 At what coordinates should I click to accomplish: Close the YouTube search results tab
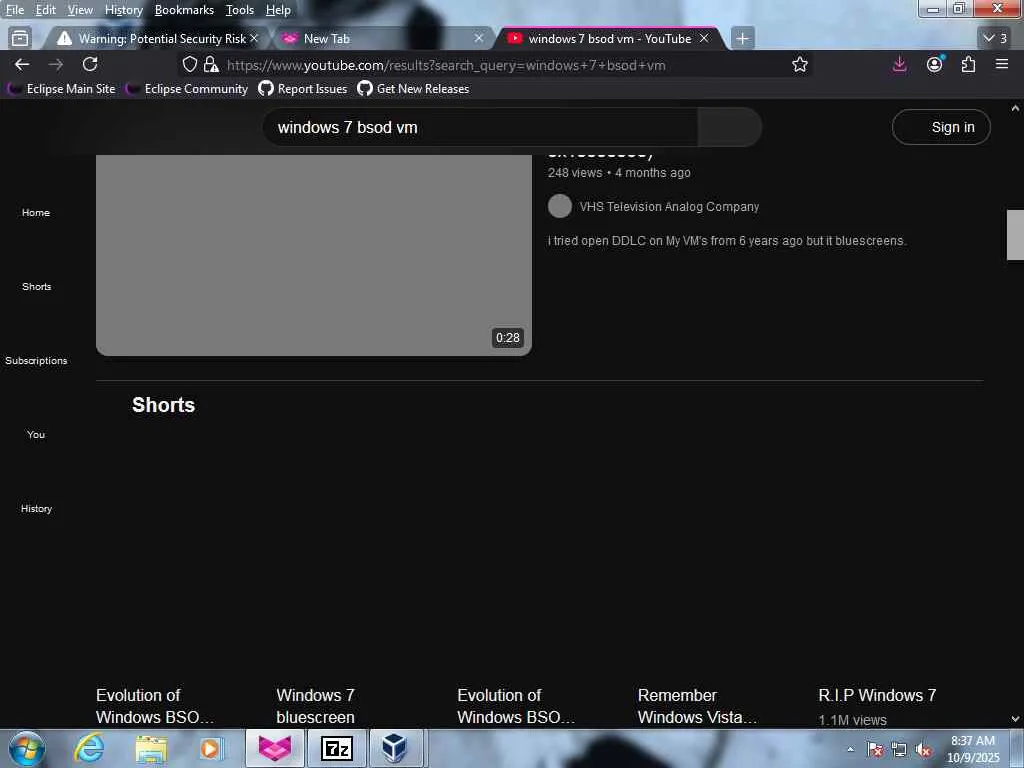(704, 39)
